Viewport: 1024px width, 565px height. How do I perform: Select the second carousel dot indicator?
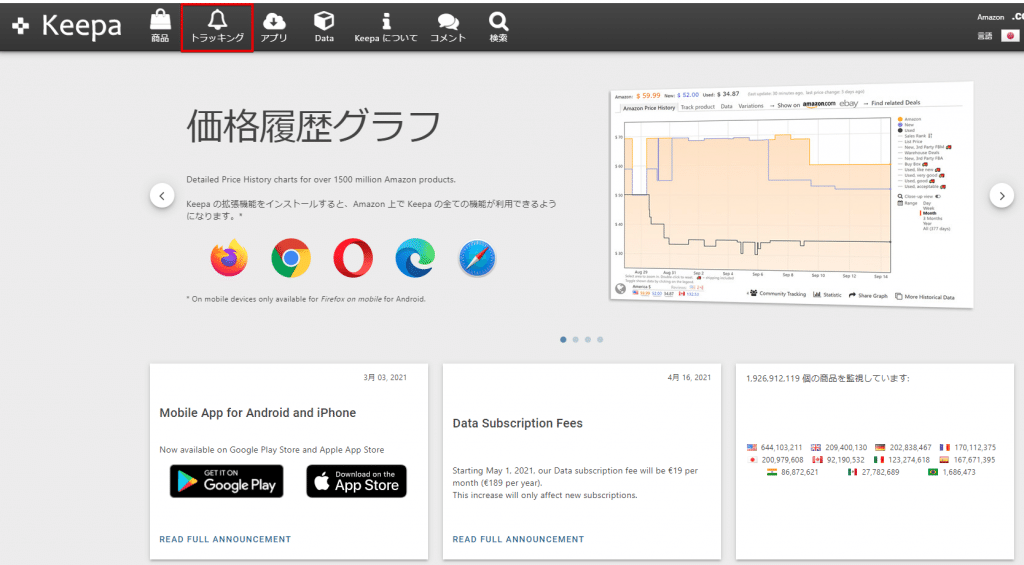pos(575,340)
